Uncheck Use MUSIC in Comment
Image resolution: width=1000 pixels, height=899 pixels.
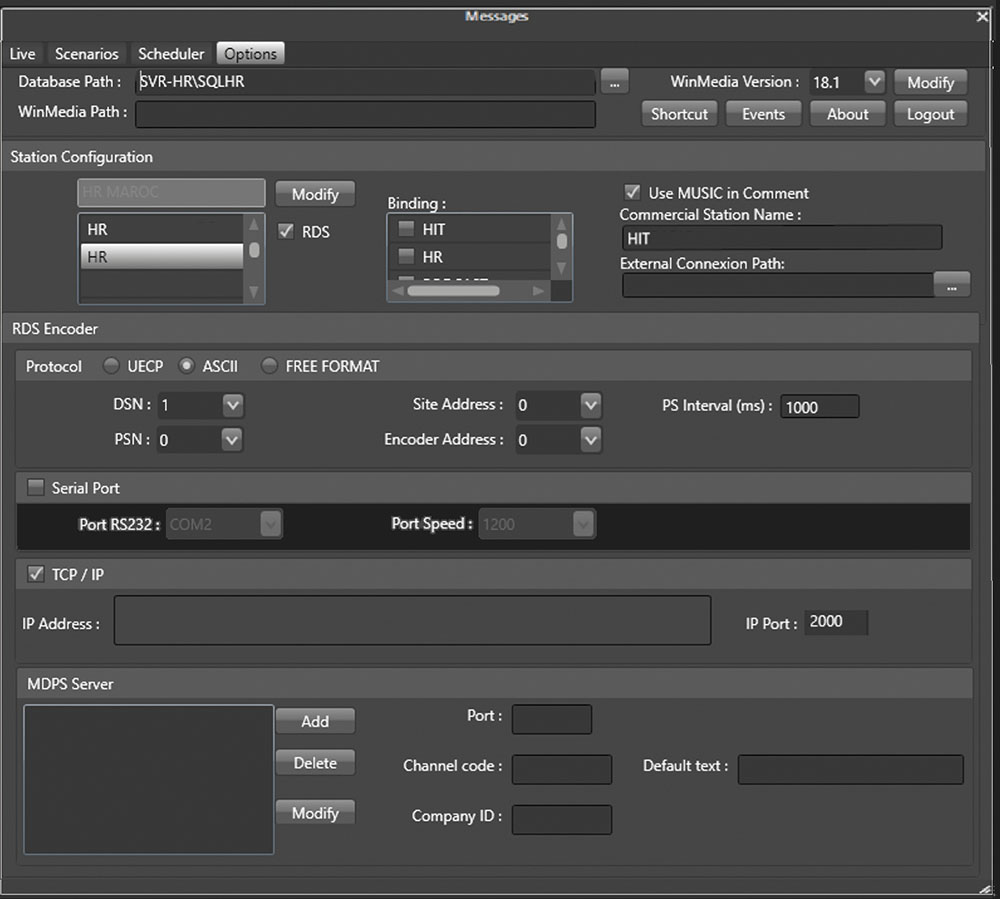point(632,192)
